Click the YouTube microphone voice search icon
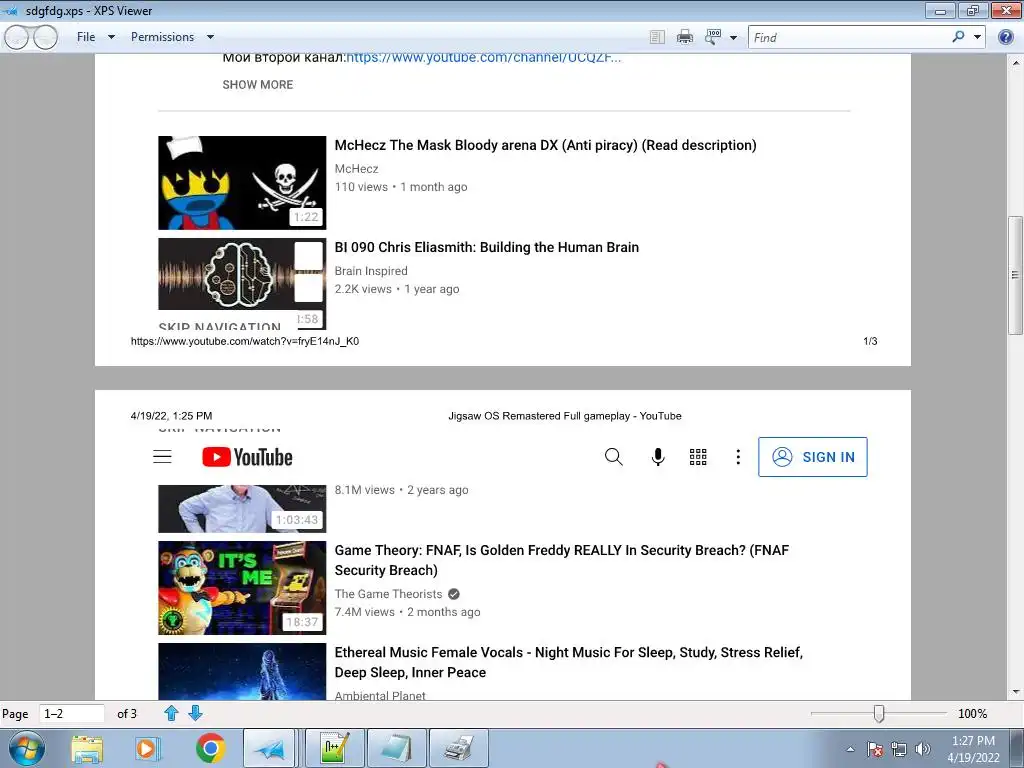The image size is (1024, 768). [658, 456]
